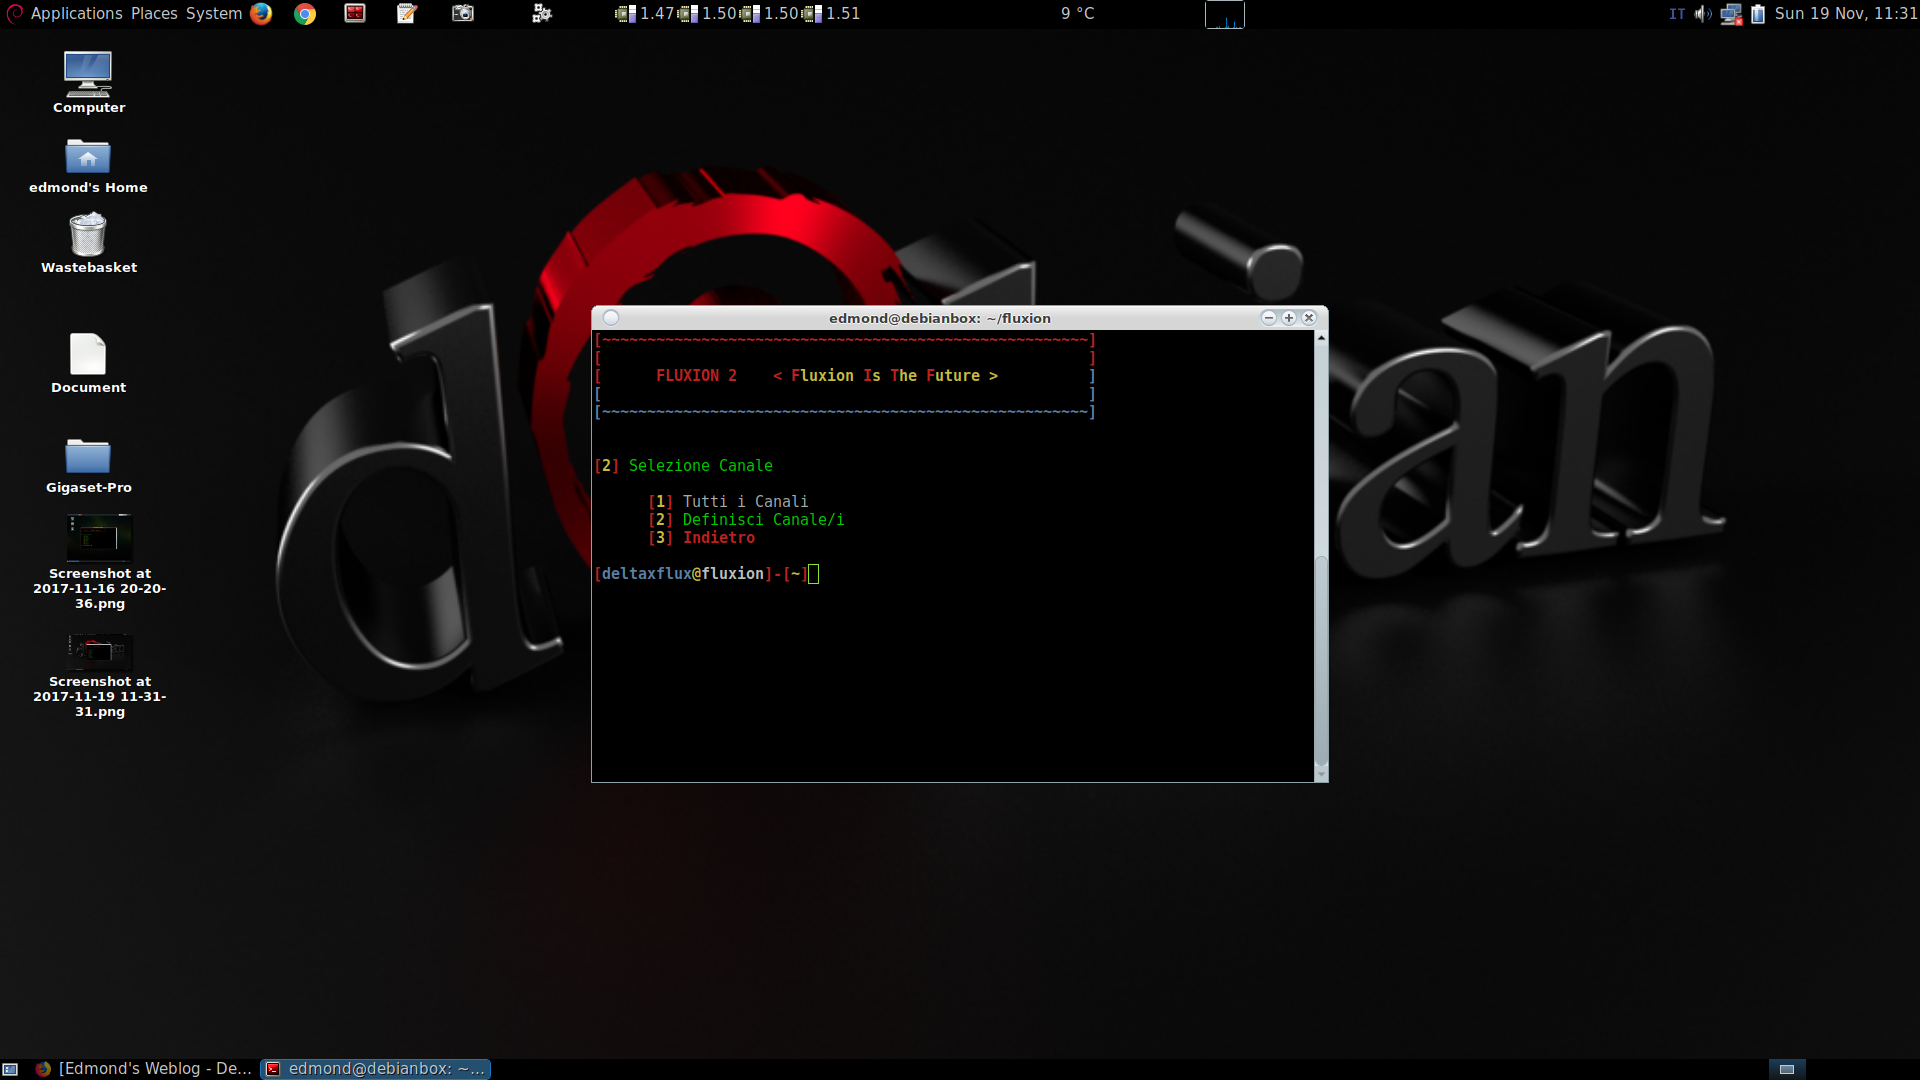Open the System menu
The height and width of the screenshot is (1080, 1920).
(x=214, y=13)
